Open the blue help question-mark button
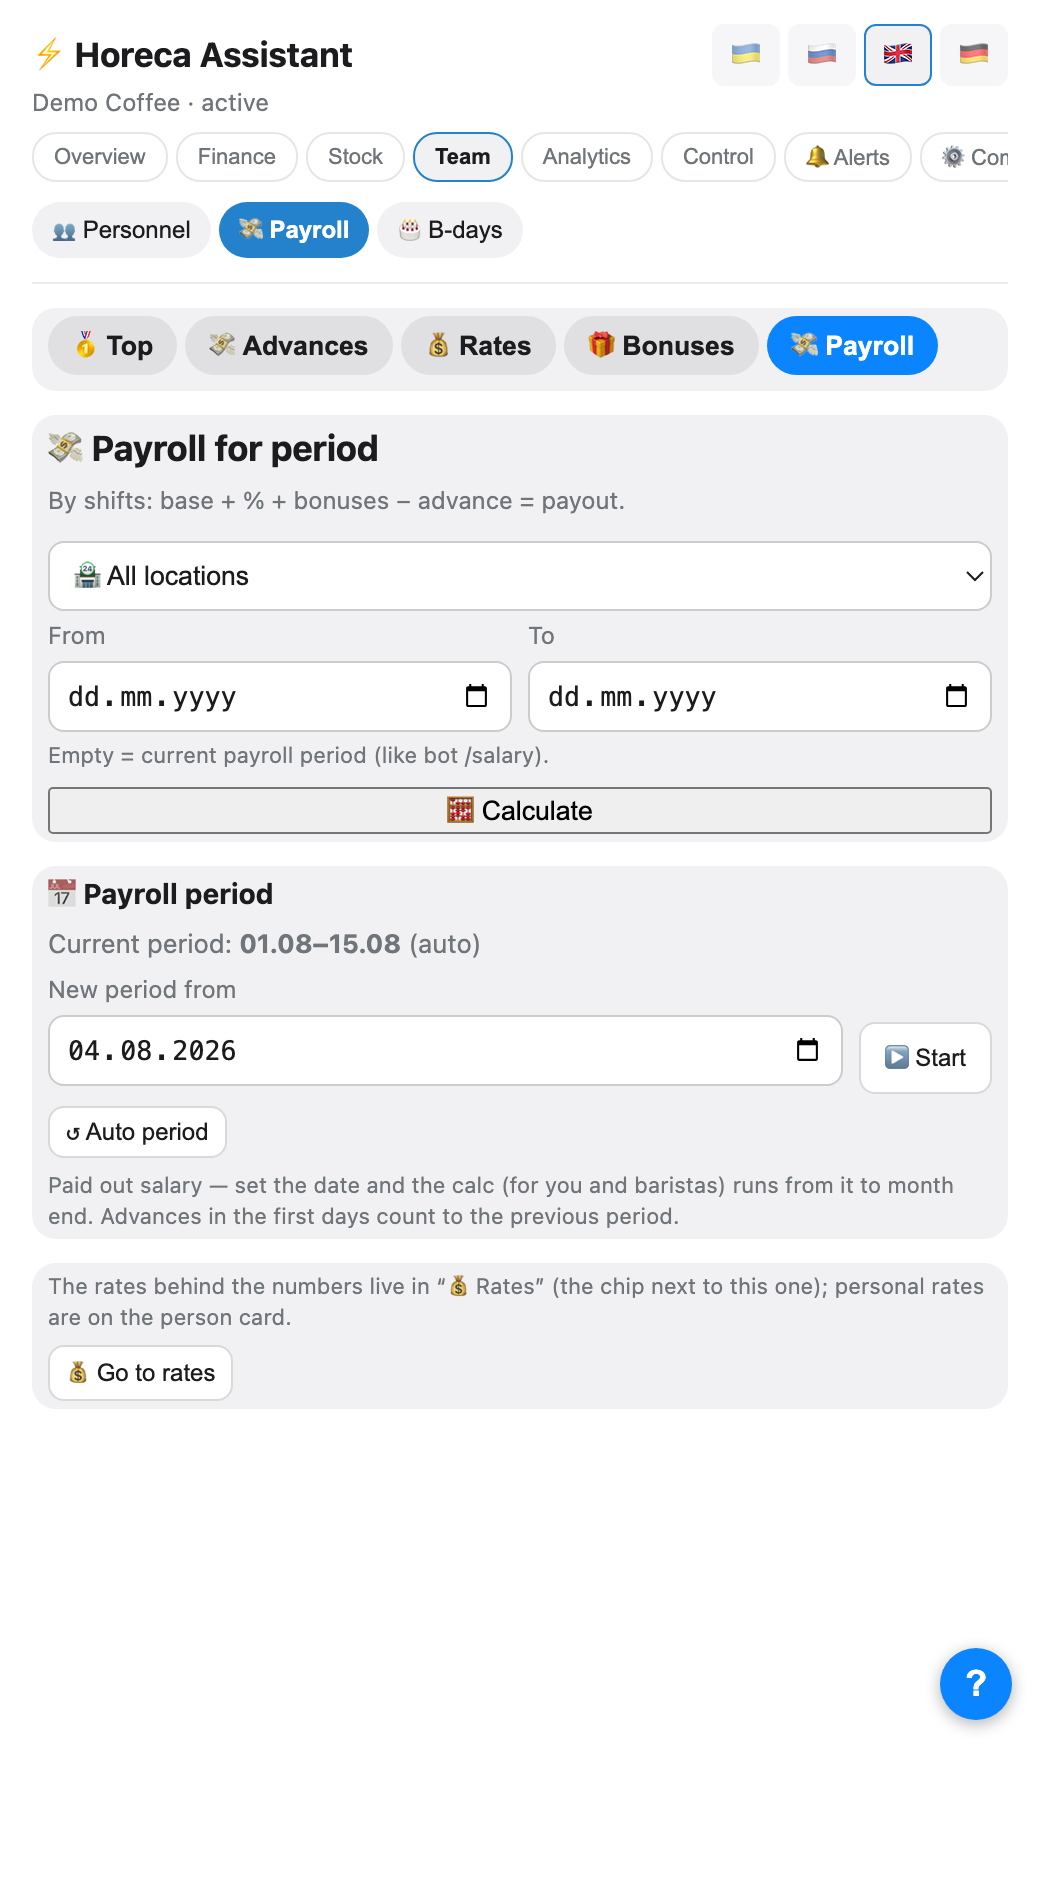 (x=975, y=1684)
